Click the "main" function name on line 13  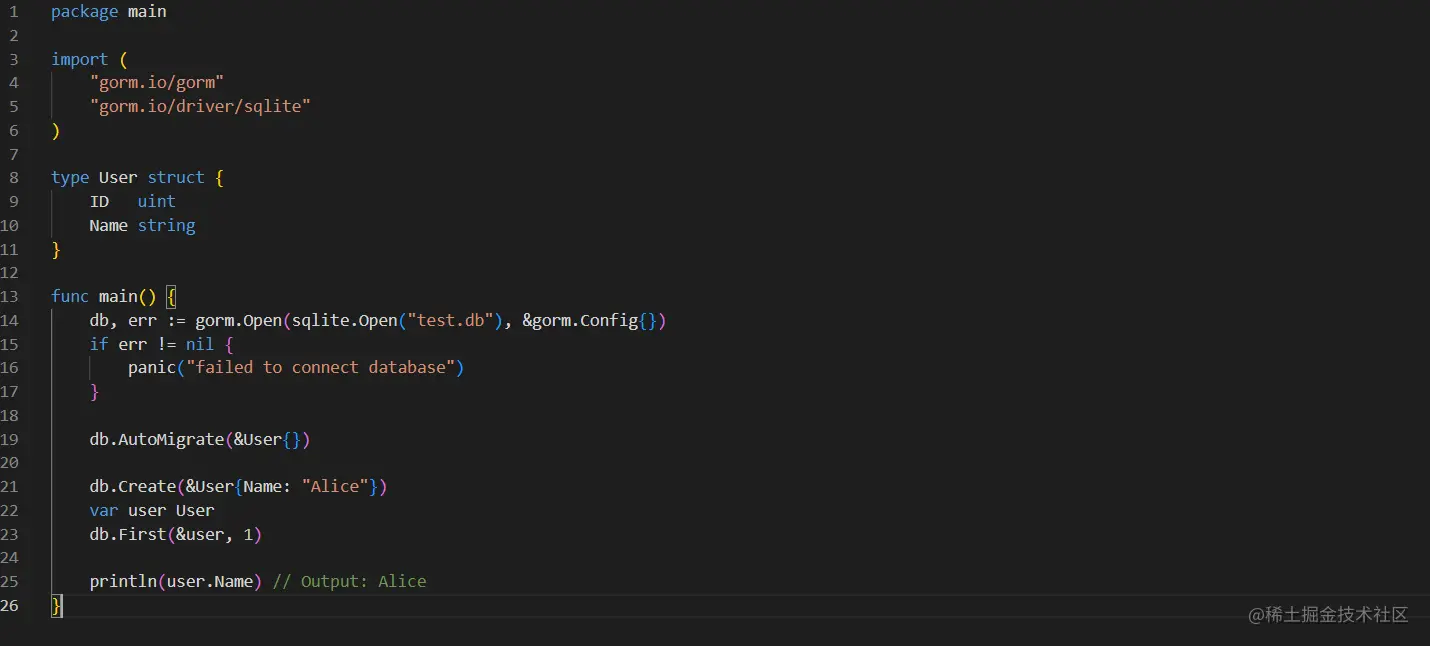pyautogui.click(x=118, y=296)
